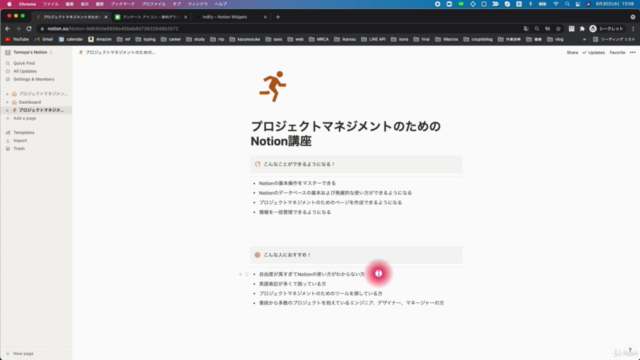Open the kazunosuke bookmark folder
The width and height of the screenshot is (640, 360).
coord(245,40)
